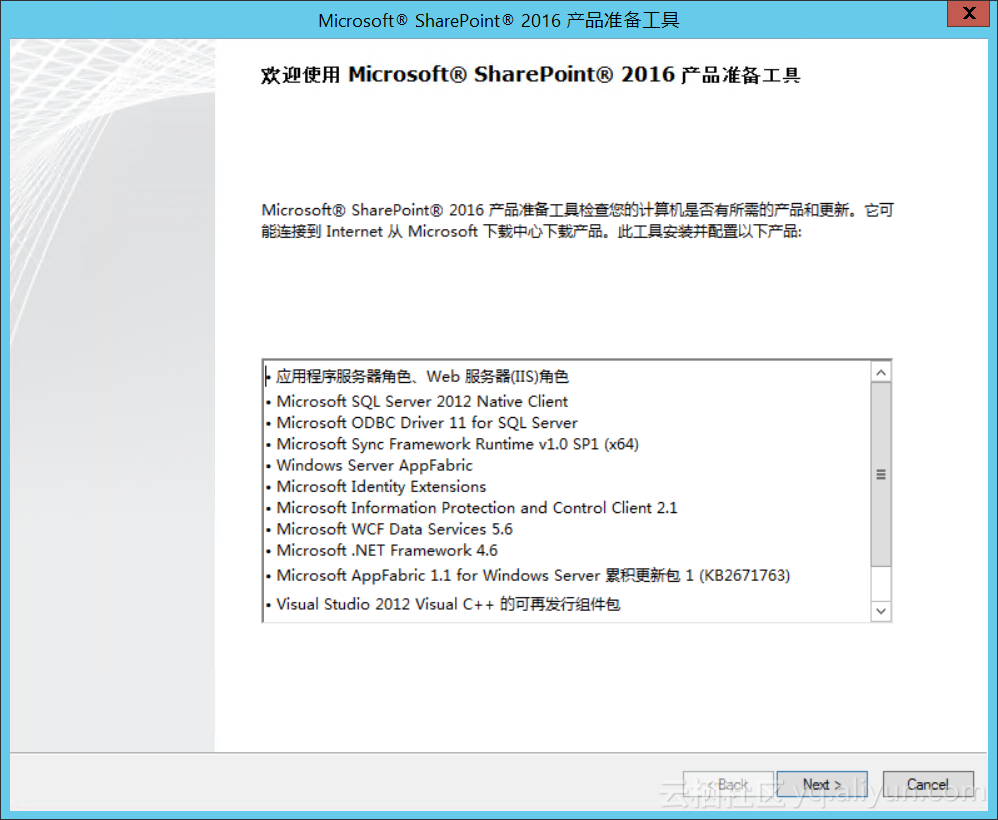Select 'Visual Studio 2012 Visual C++' redistributable line
This screenshot has height=820, width=998.
(443, 604)
